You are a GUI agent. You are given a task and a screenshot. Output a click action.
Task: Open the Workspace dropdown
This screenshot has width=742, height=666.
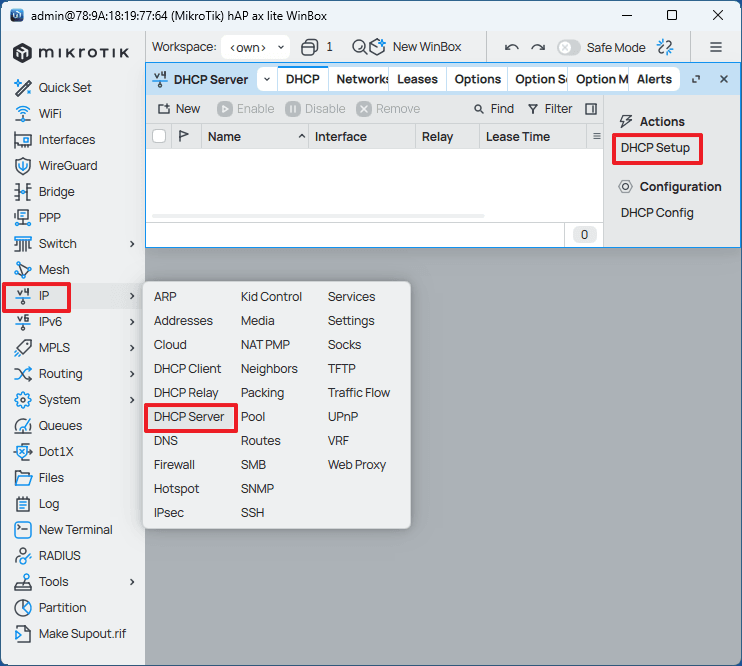254,47
